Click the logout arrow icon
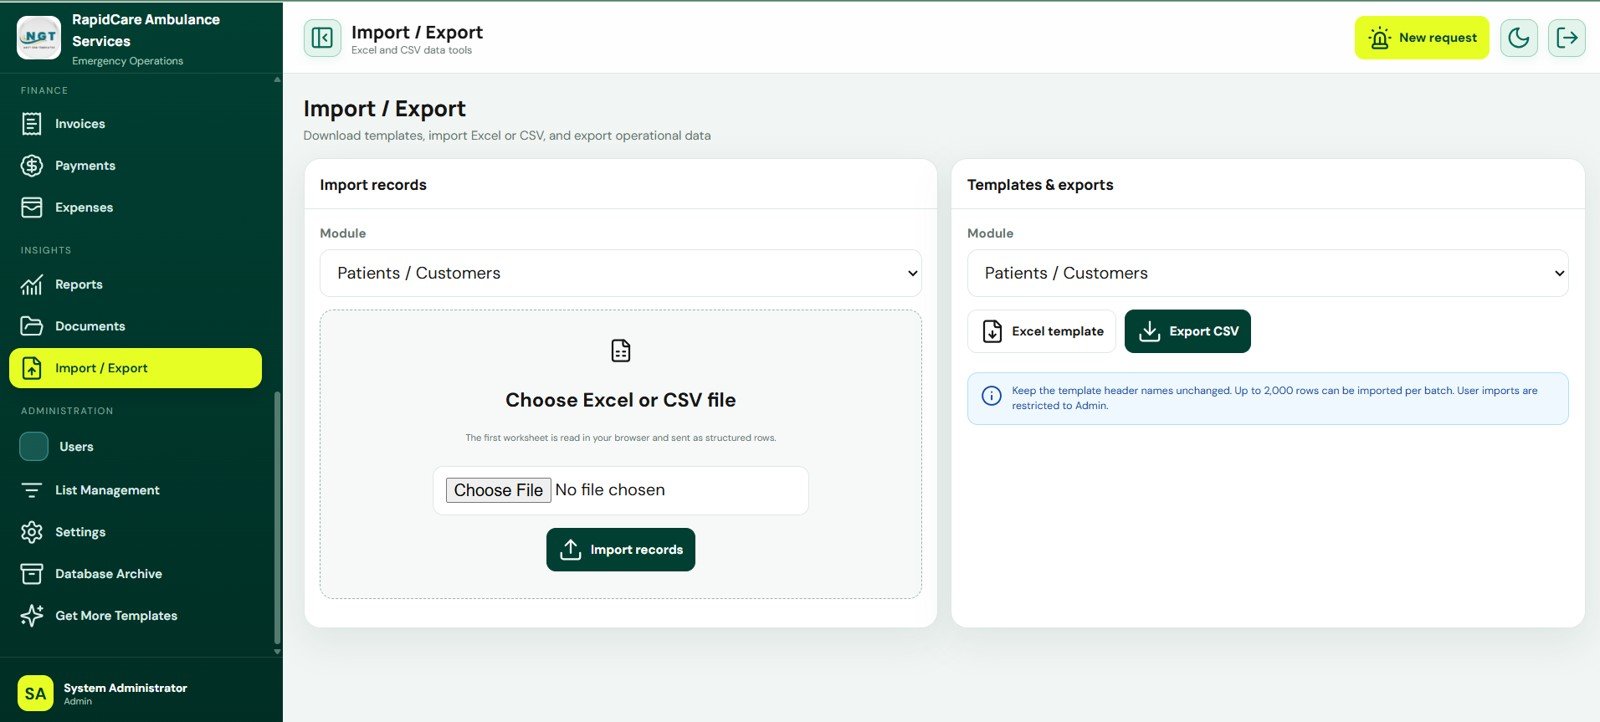 tap(1567, 38)
